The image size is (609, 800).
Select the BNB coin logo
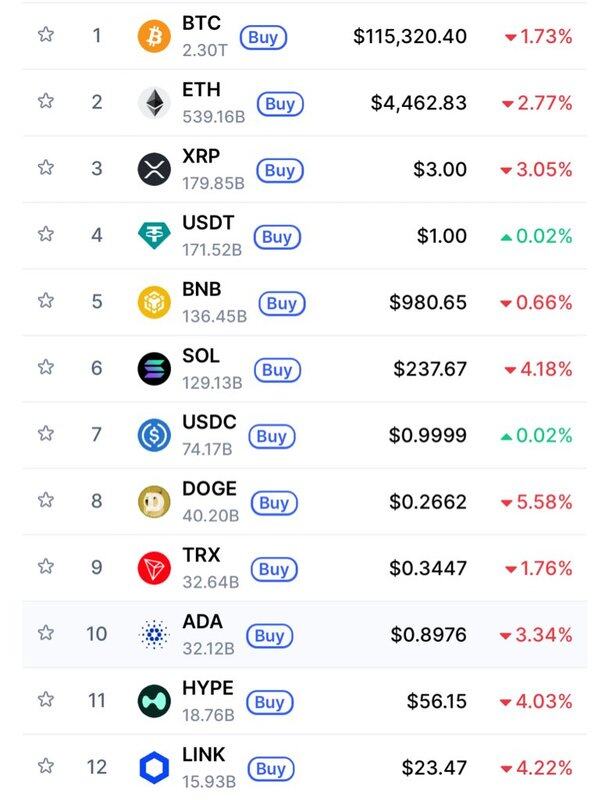coord(154,302)
